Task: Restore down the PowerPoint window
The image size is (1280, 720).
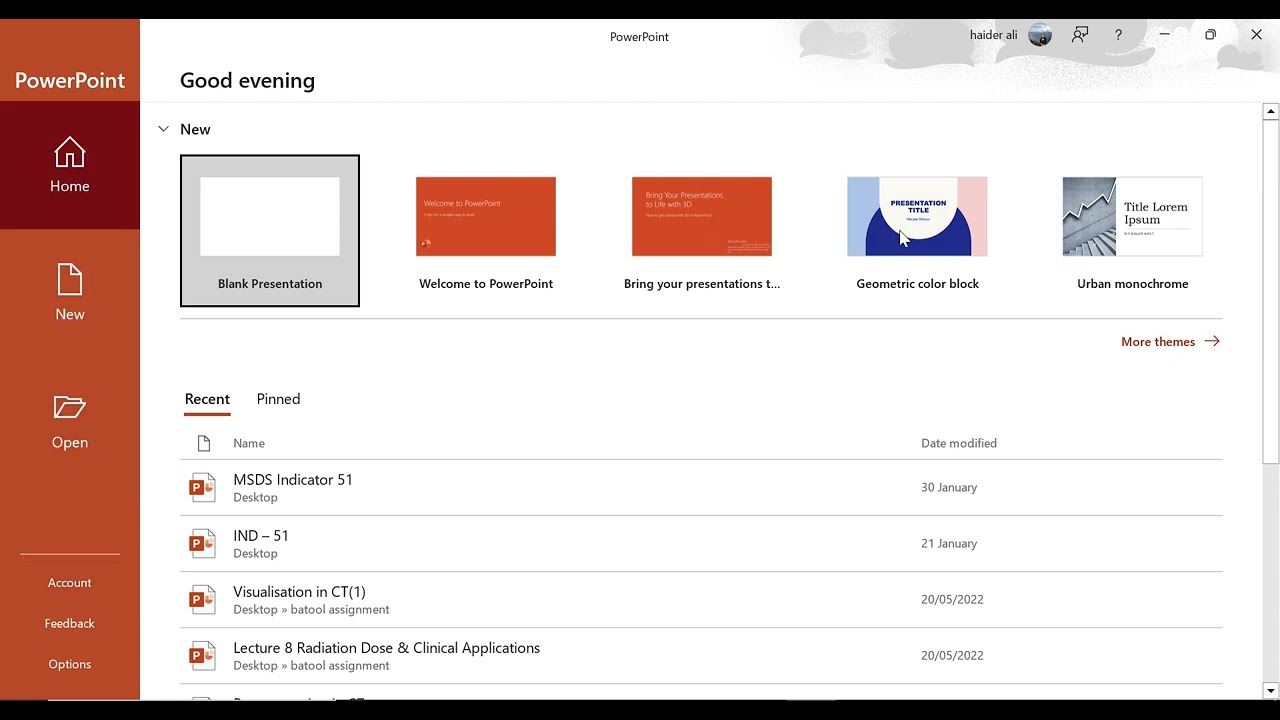Action: click(x=1210, y=35)
